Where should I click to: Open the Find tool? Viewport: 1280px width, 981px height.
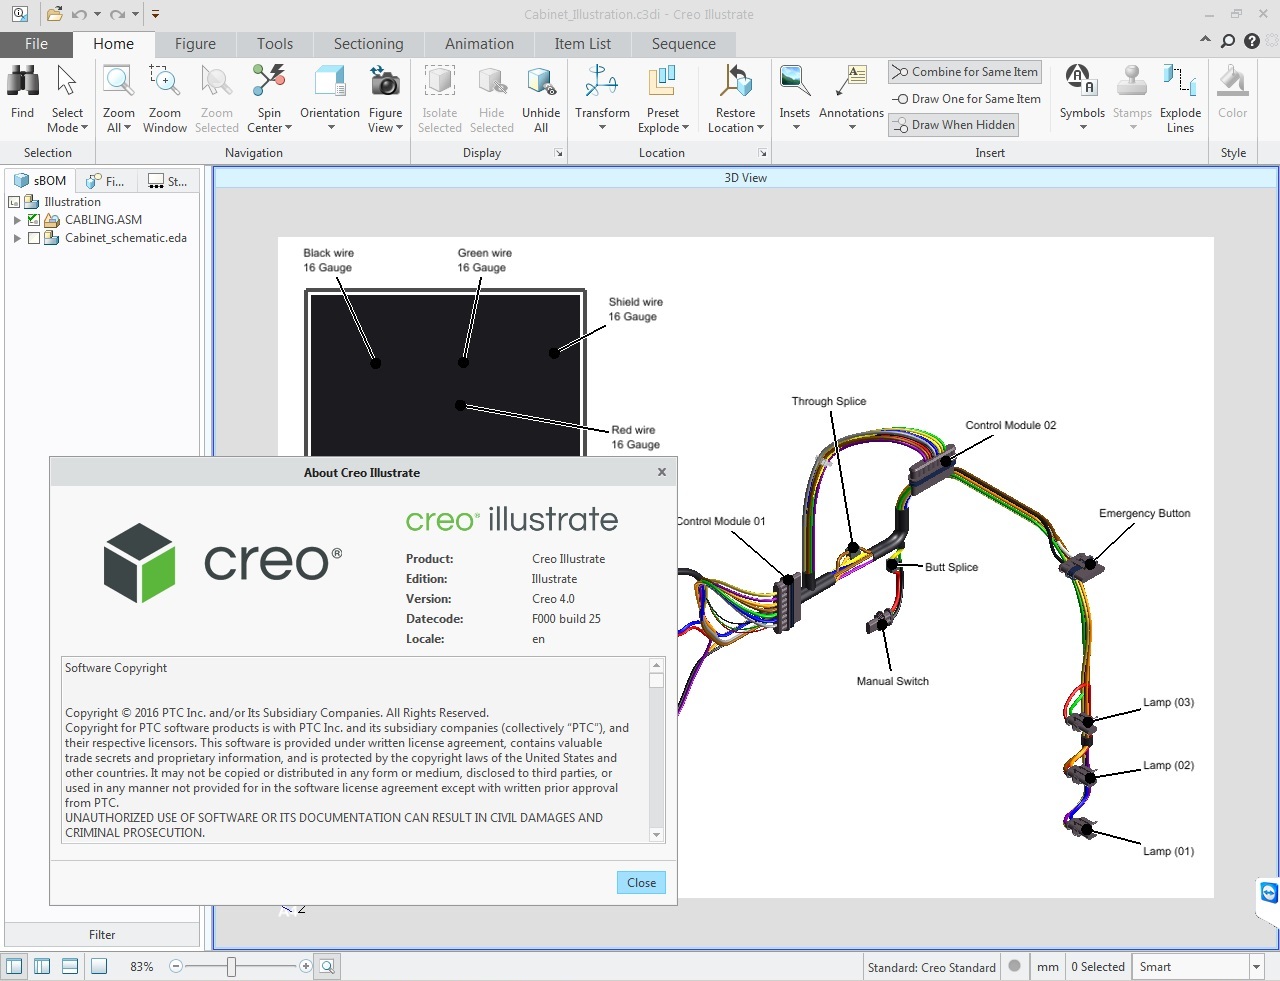22,92
